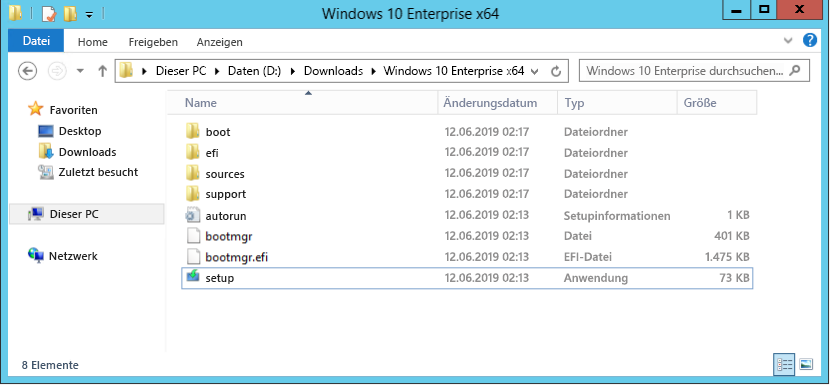Image resolution: width=832 pixels, height=386 pixels.
Task: Go back with the back arrow
Action: (28, 71)
